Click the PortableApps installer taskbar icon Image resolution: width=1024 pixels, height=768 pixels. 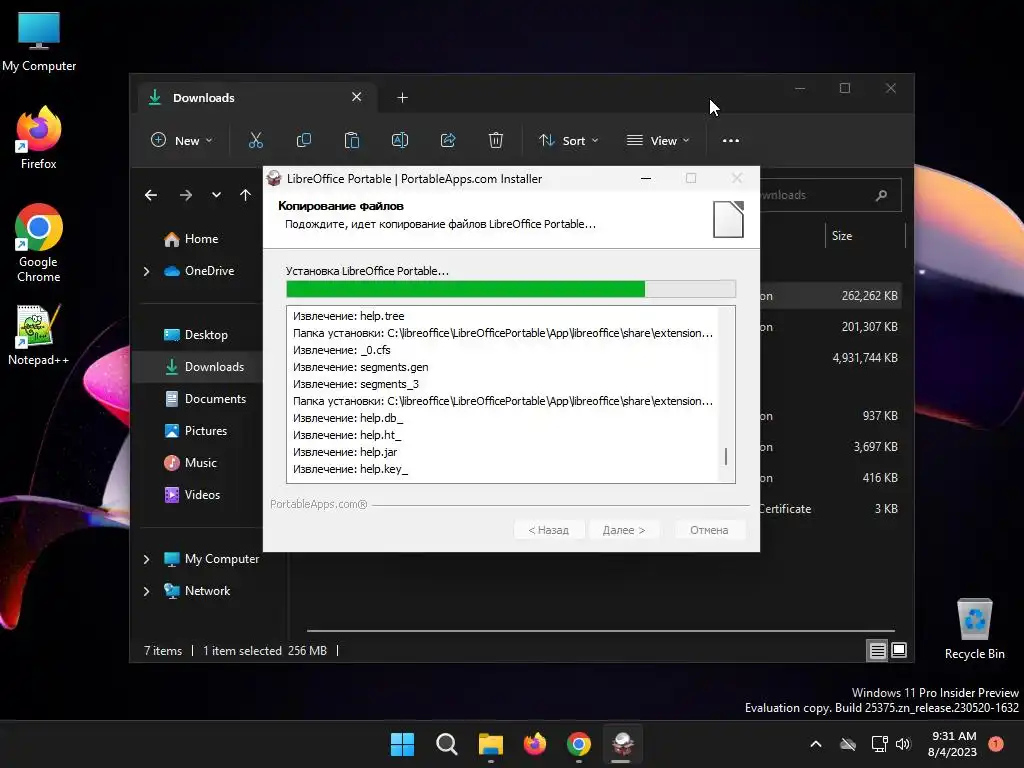622,744
